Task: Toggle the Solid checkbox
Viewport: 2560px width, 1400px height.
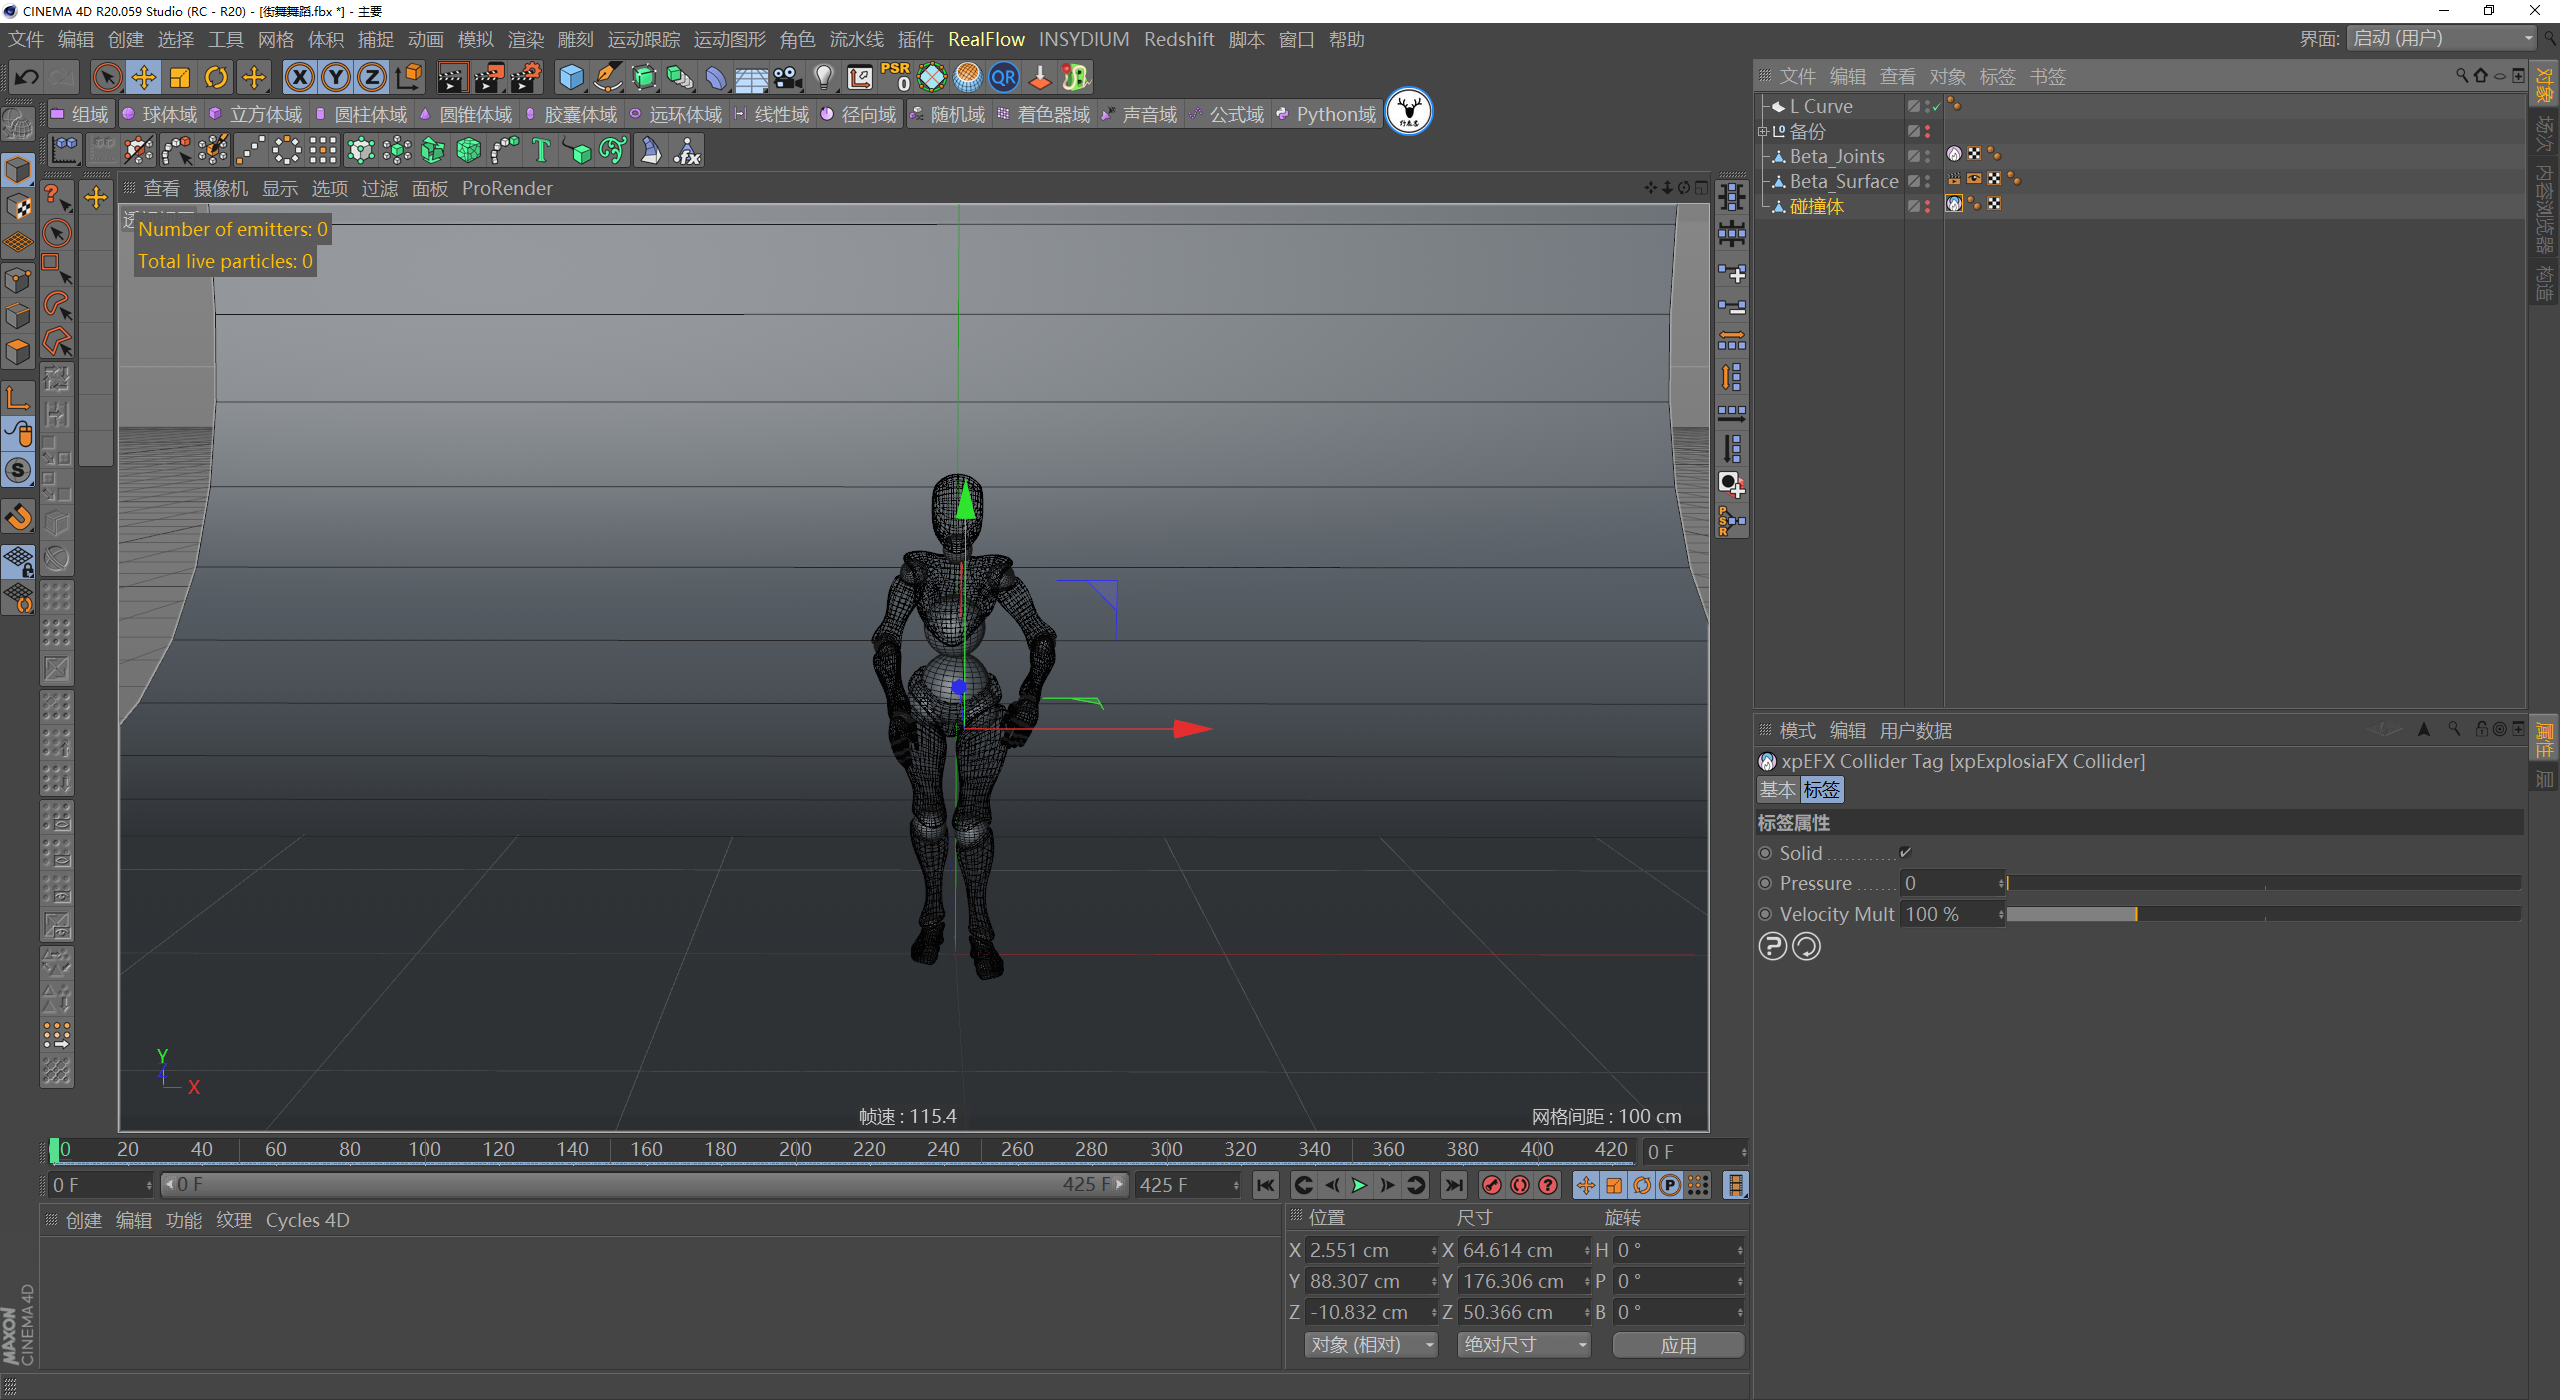Action: pyautogui.click(x=1905, y=853)
